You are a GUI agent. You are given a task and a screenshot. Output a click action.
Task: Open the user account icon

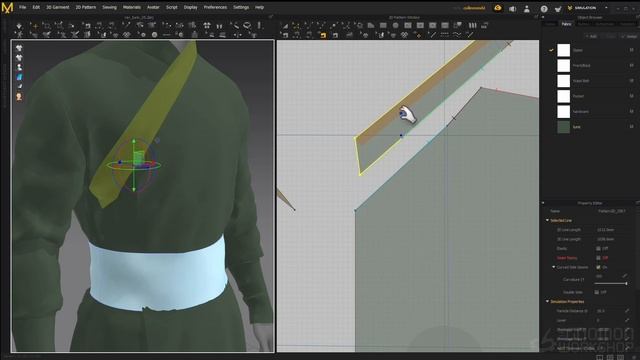pos(527,9)
